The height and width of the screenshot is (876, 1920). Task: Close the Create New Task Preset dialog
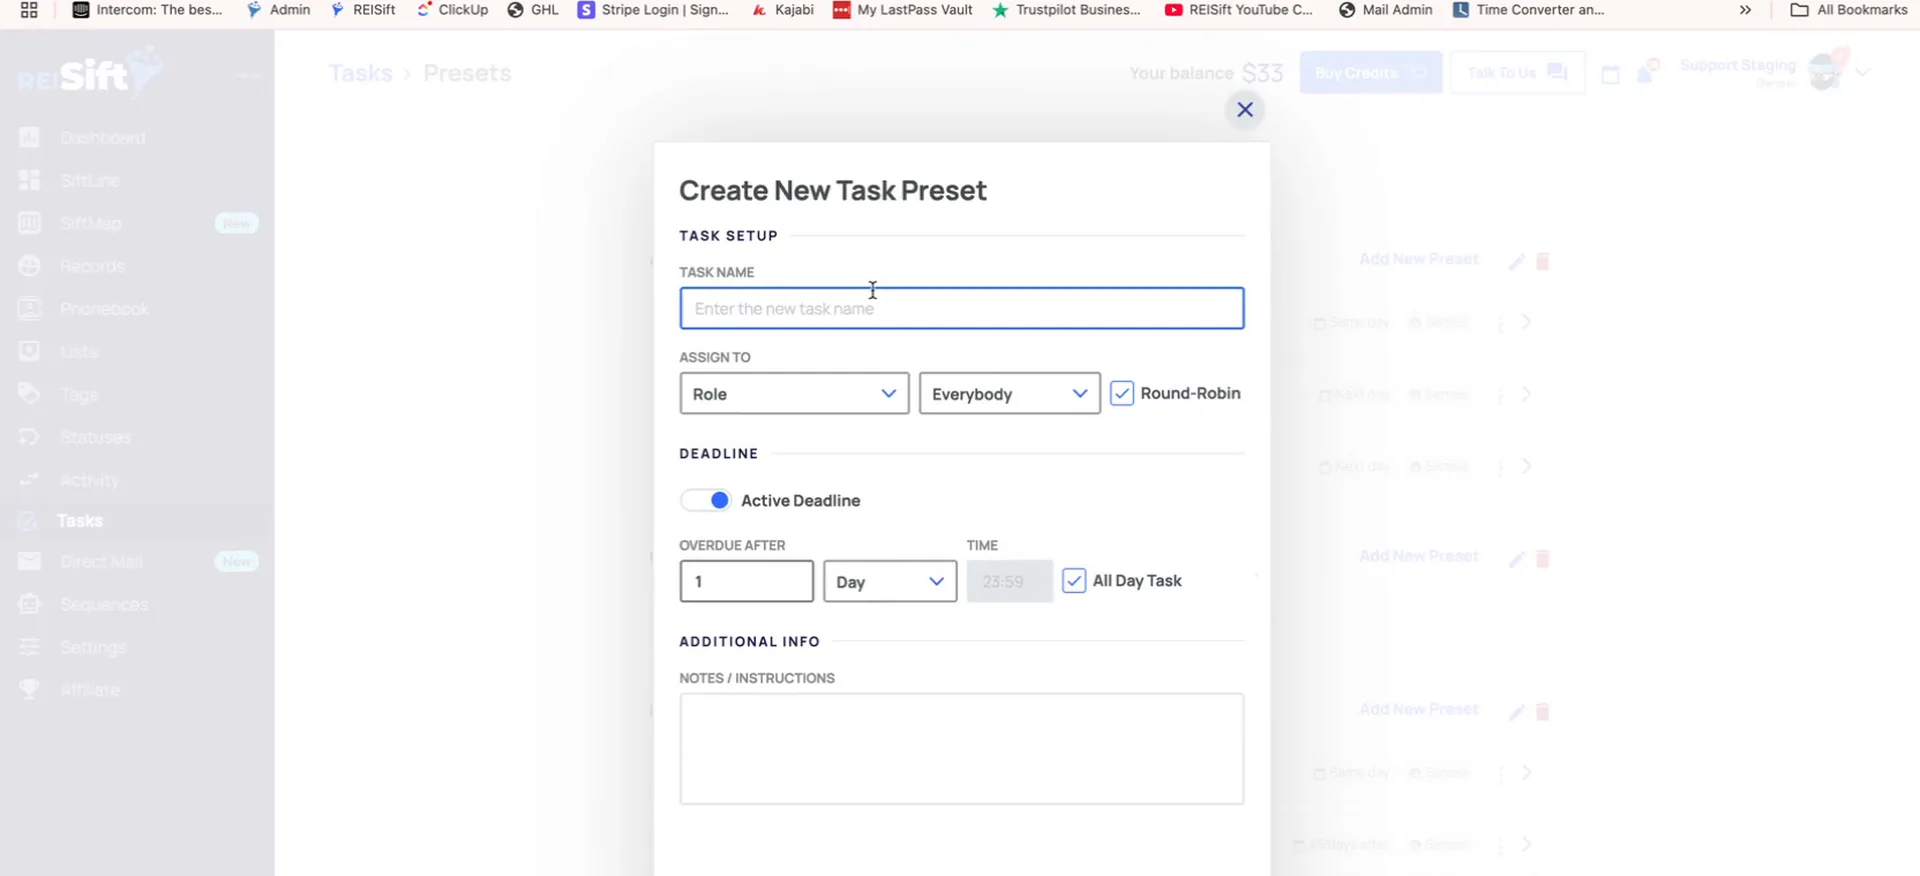point(1245,110)
